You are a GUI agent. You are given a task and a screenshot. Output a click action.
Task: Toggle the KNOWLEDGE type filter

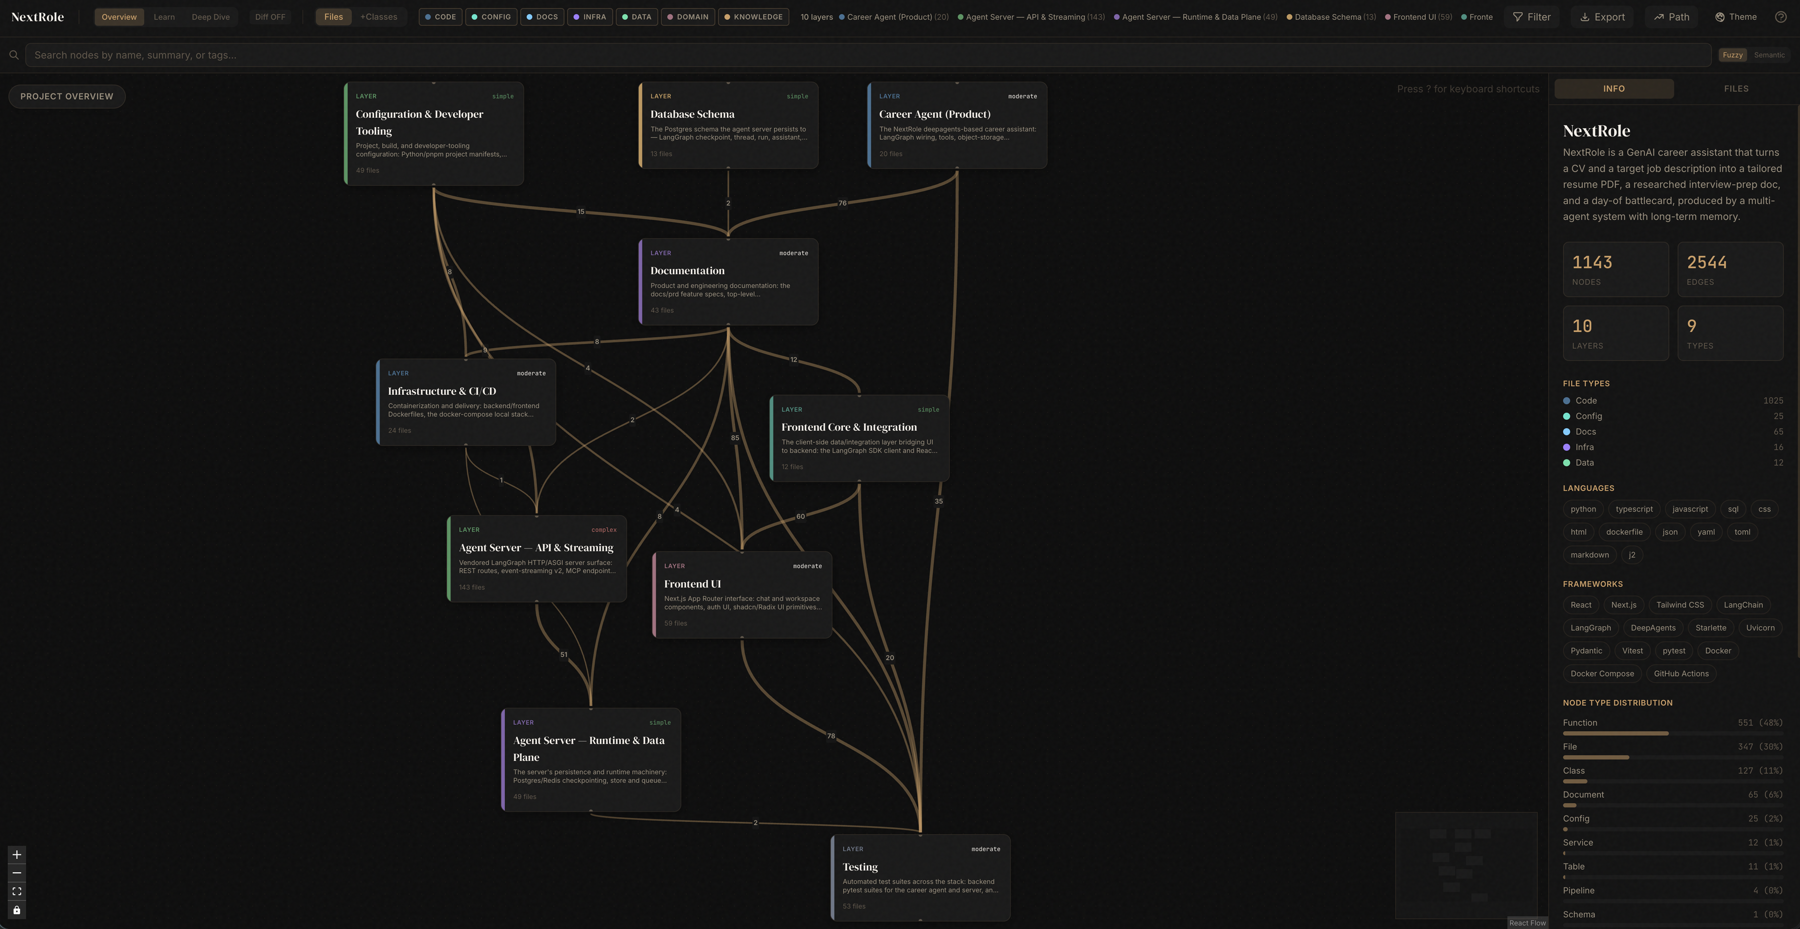[x=754, y=17]
